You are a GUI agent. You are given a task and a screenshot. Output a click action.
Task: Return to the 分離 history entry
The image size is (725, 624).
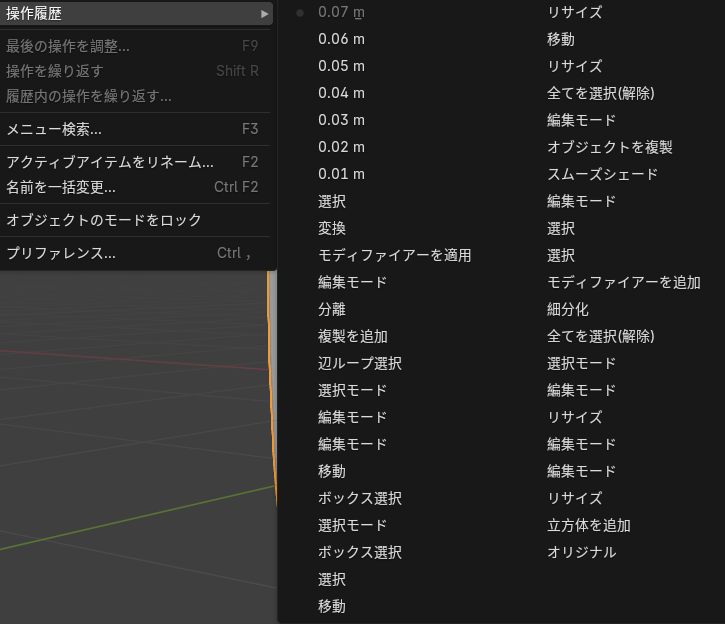(x=332, y=309)
